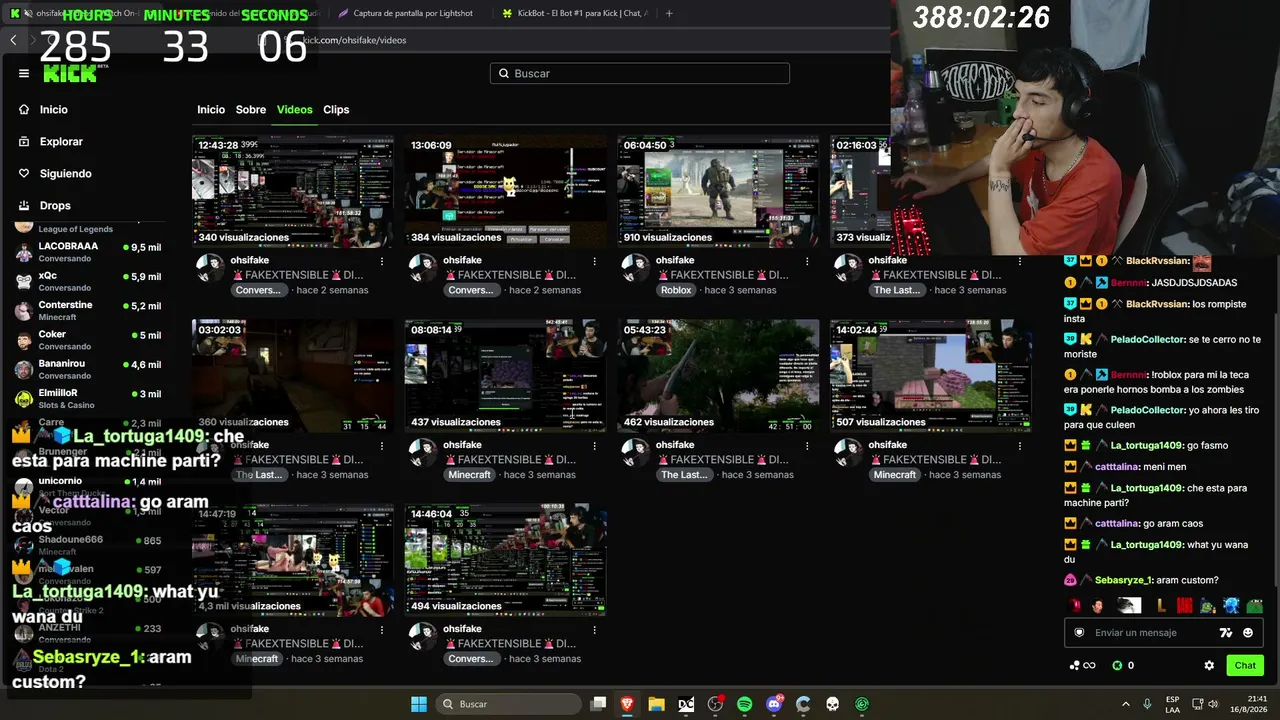Open the Kick hamburger sidebar menu
This screenshot has height=720, width=1280.
(24, 73)
